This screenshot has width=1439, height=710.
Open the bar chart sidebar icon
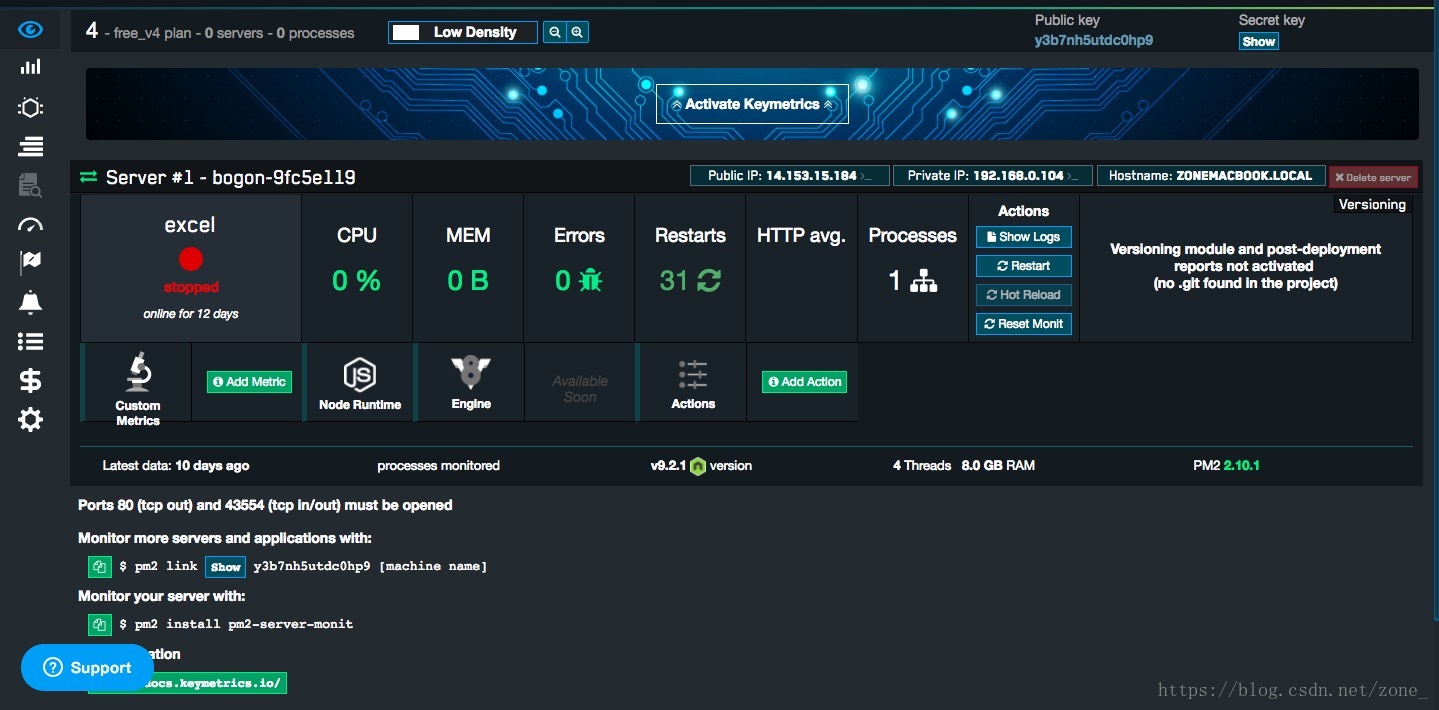[x=31, y=66]
